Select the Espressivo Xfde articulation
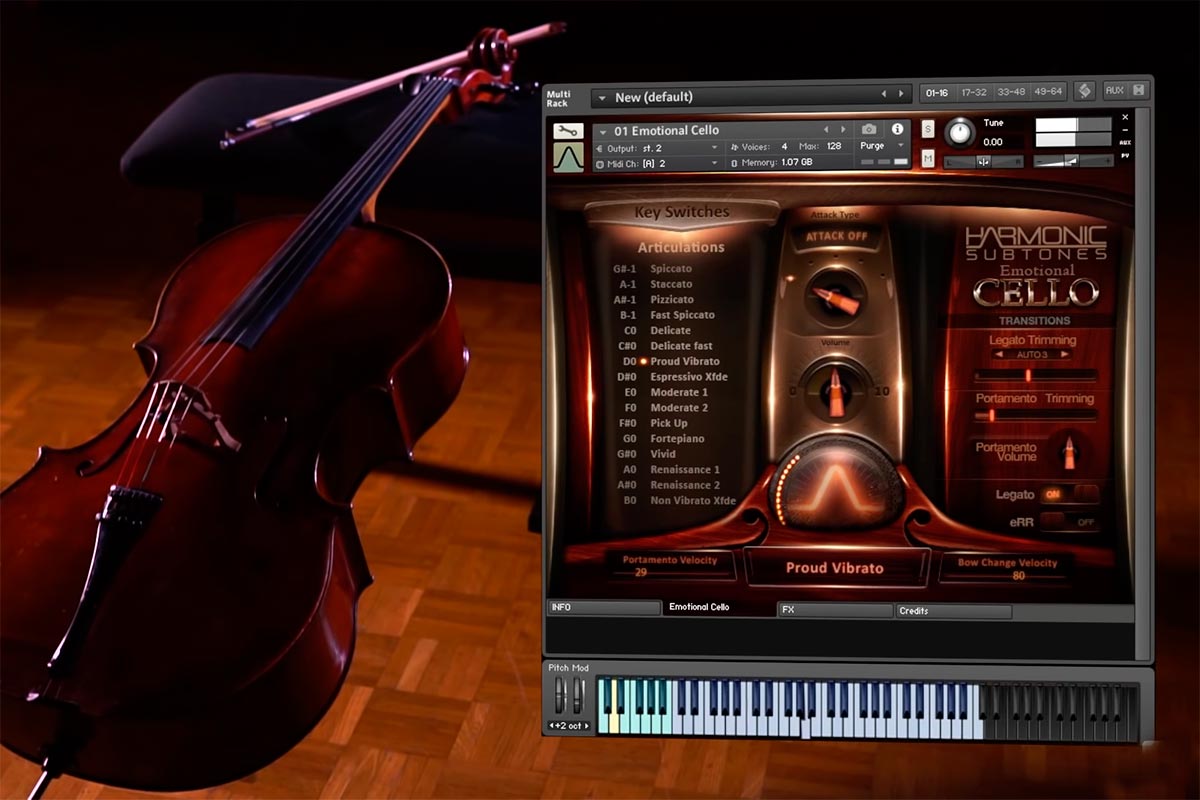Viewport: 1200px width, 800px height. (x=689, y=377)
